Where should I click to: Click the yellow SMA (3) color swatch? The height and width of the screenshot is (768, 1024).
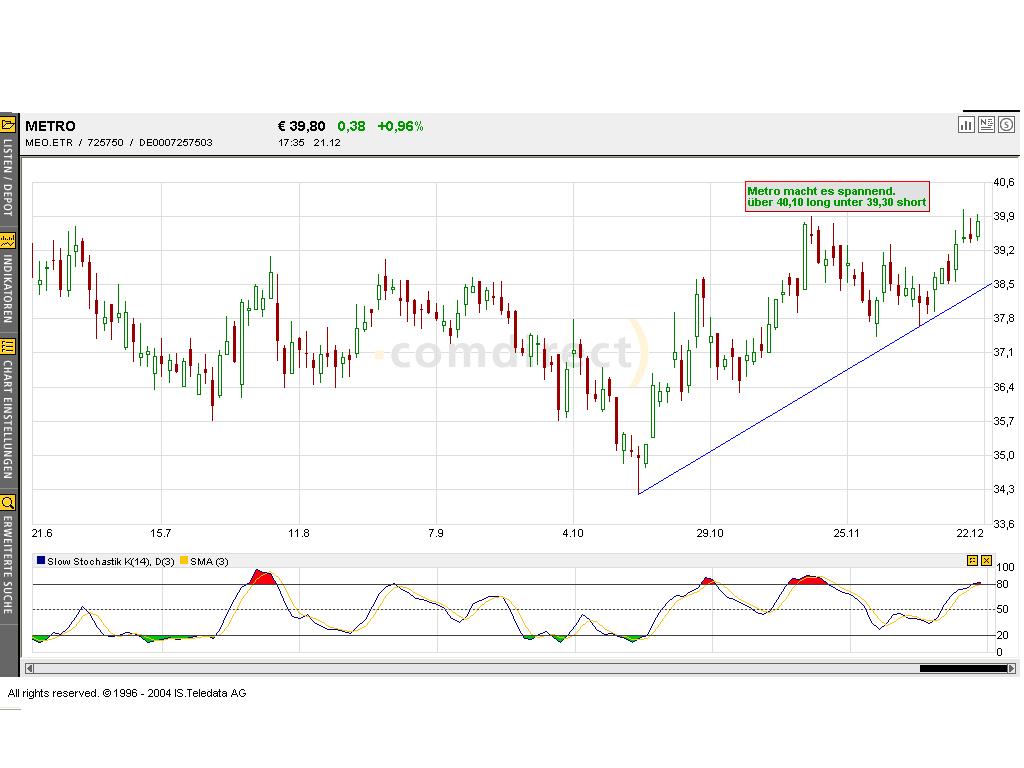(184, 560)
